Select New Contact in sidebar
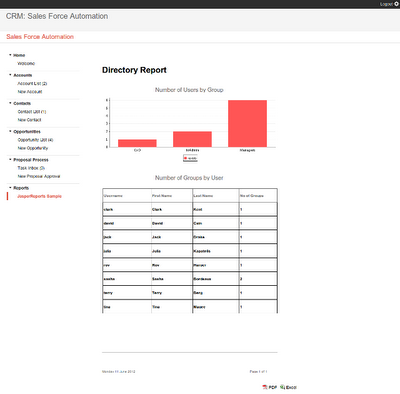 click(29, 120)
